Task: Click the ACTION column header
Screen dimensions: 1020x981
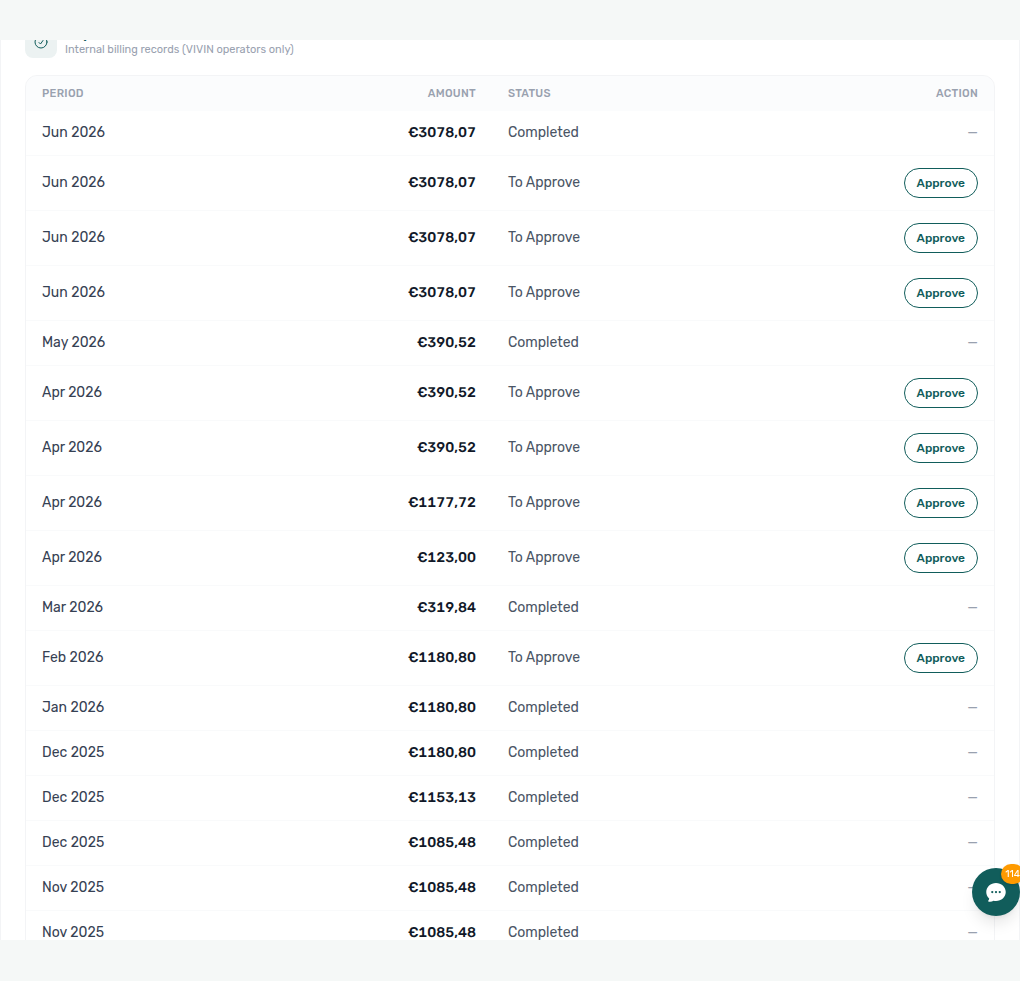Action: pyautogui.click(x=956, y=93)
